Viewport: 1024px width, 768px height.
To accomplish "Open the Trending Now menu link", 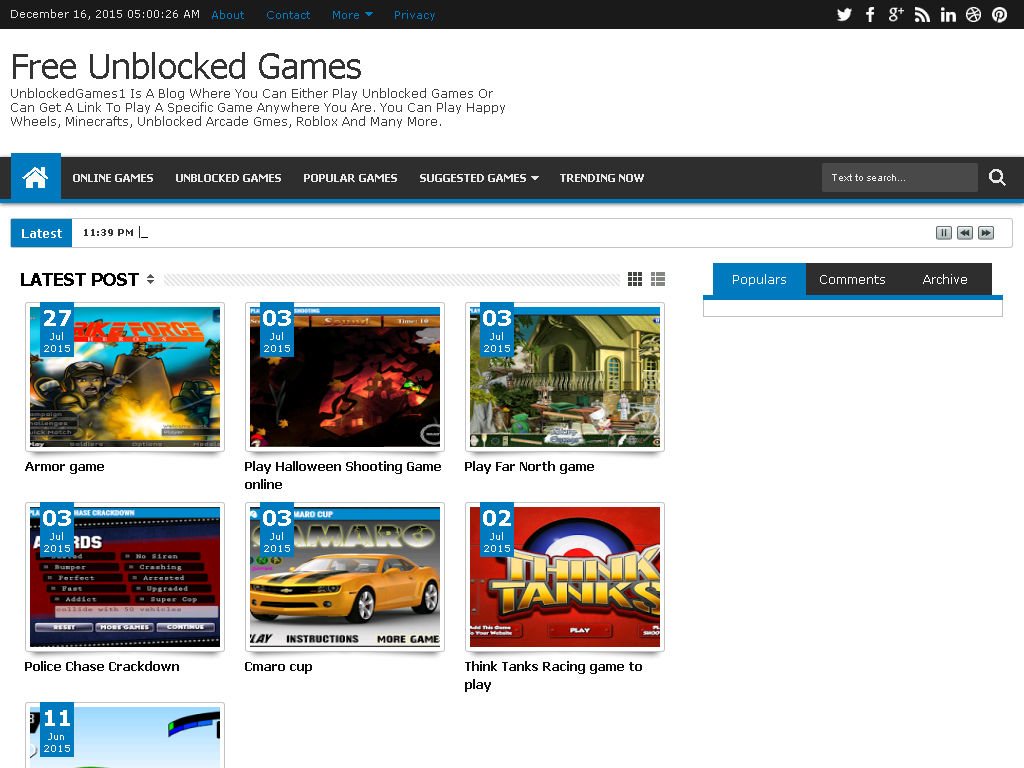I will point(601,178).
